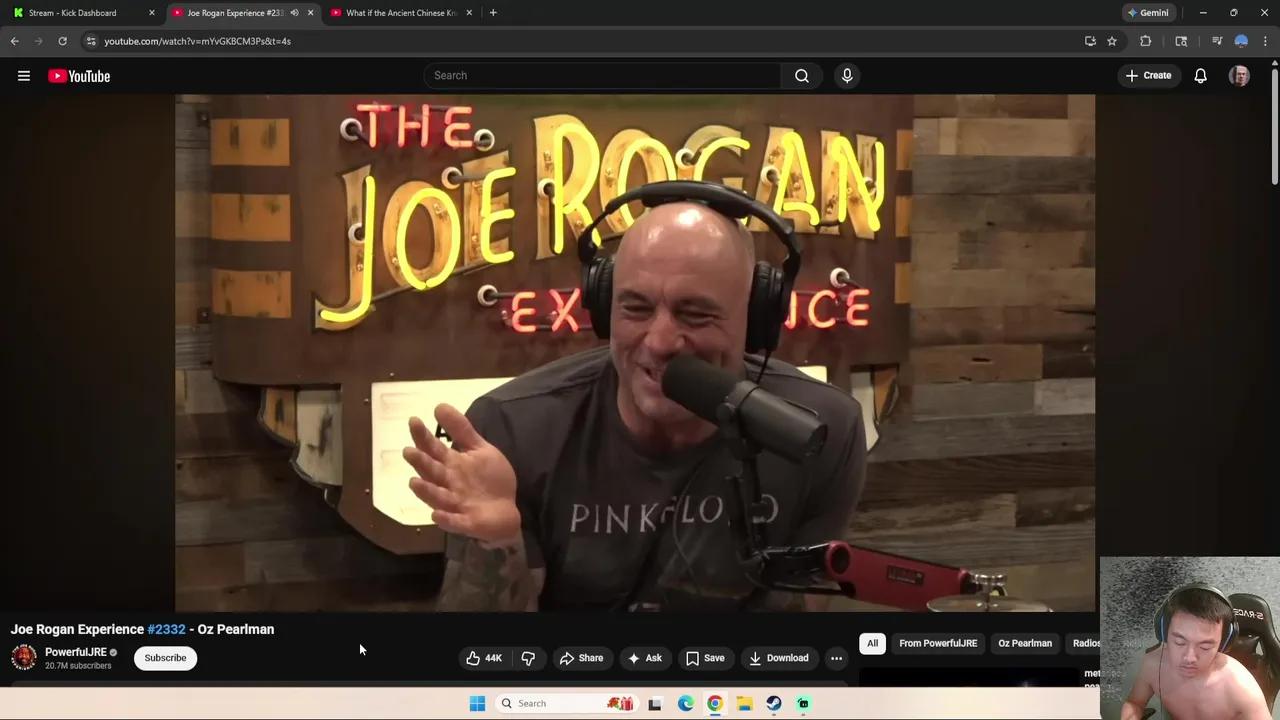
Task: Dislike the video with thumbs-down icon
Action: 528,658
